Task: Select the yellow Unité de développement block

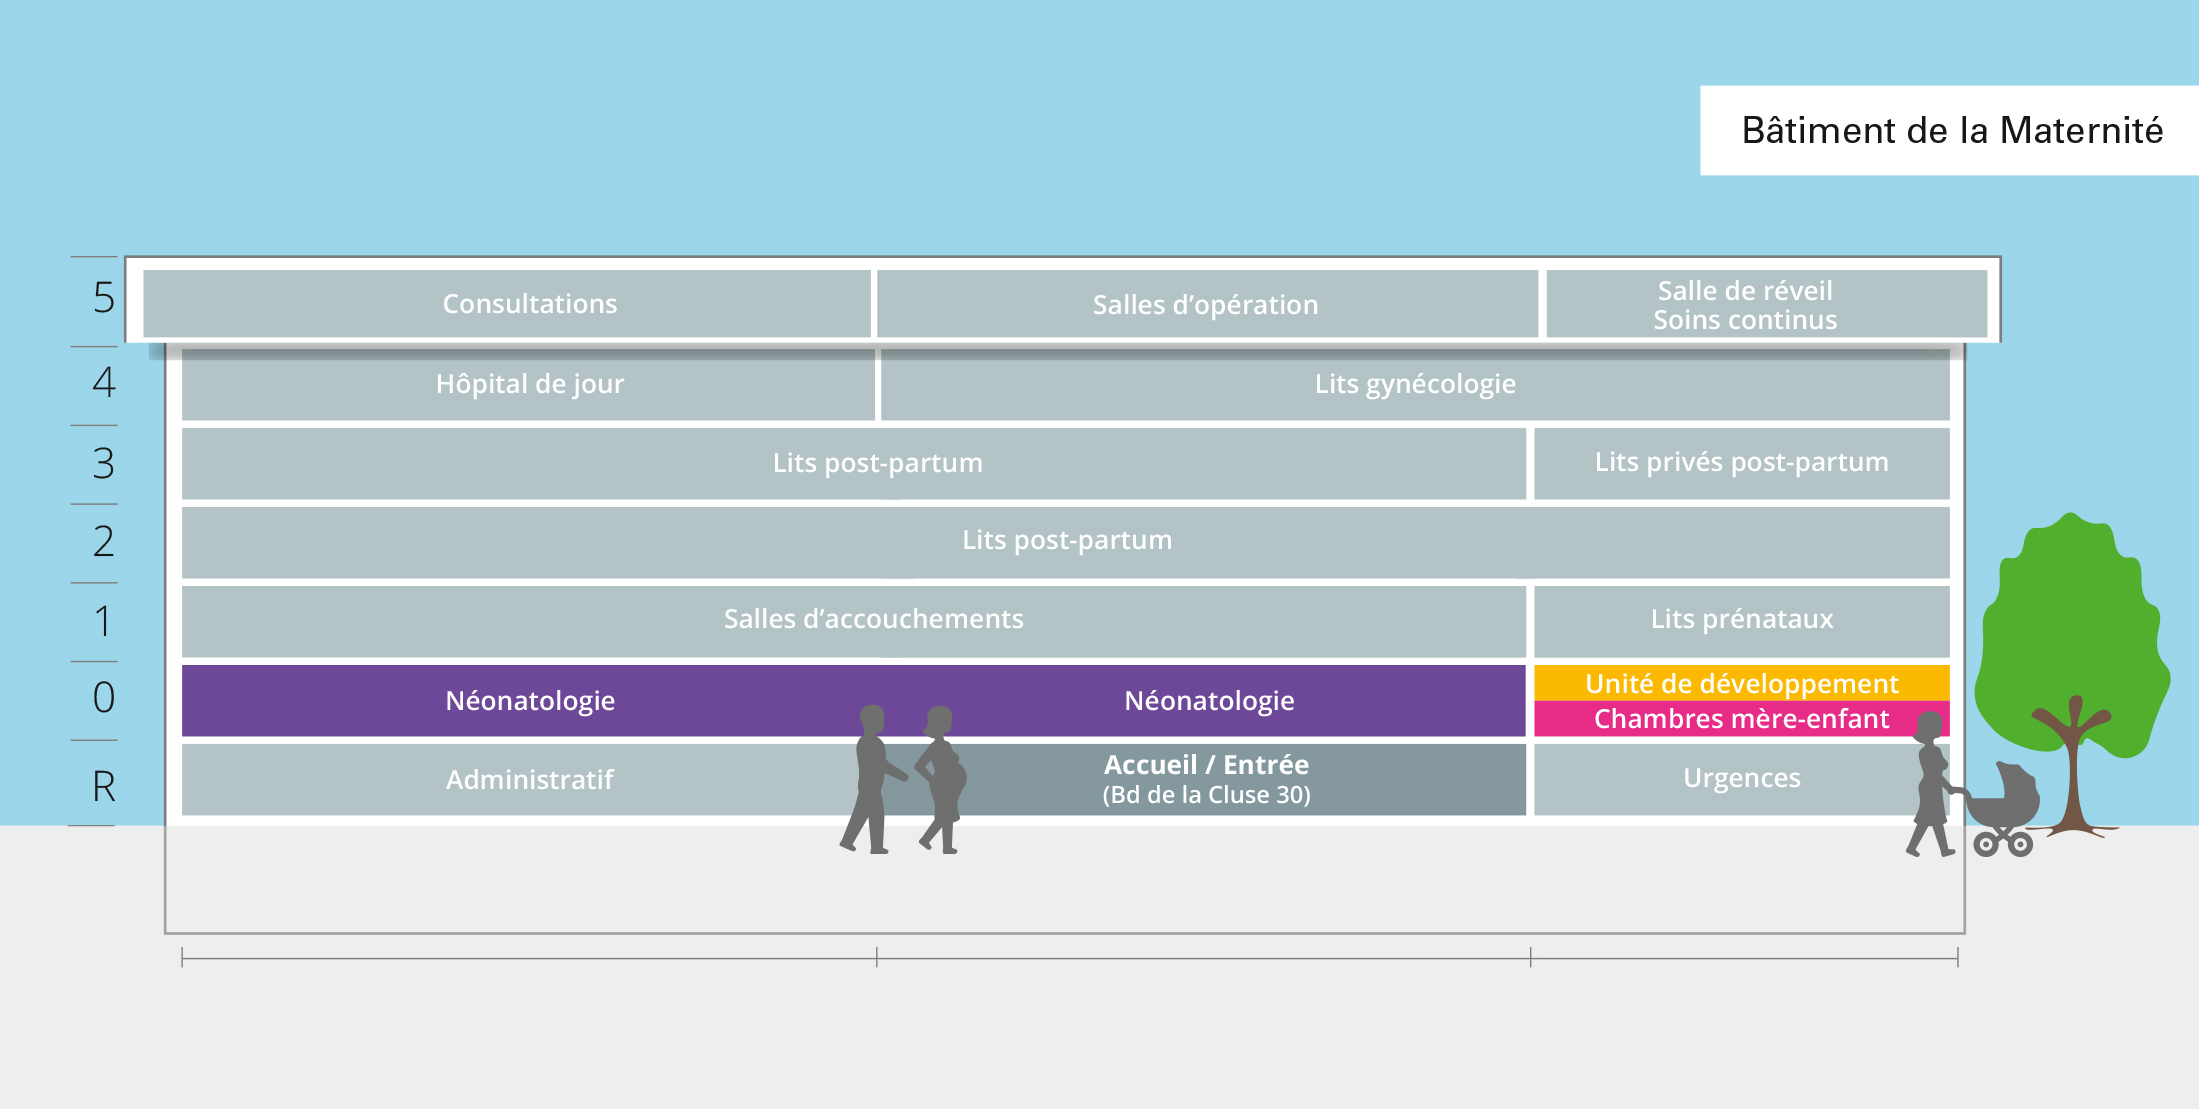Action: pos(1741,683)
